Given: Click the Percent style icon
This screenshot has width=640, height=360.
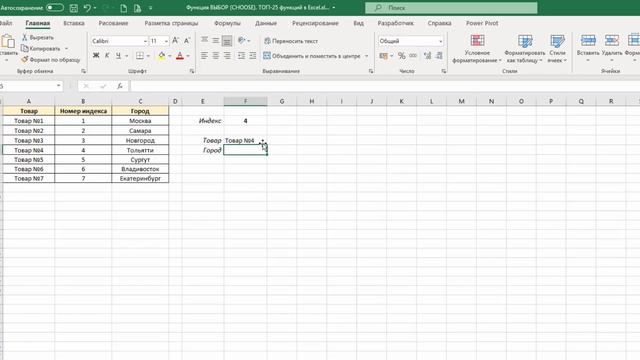Looking at the screenshot, I should (x=402, y=56).
